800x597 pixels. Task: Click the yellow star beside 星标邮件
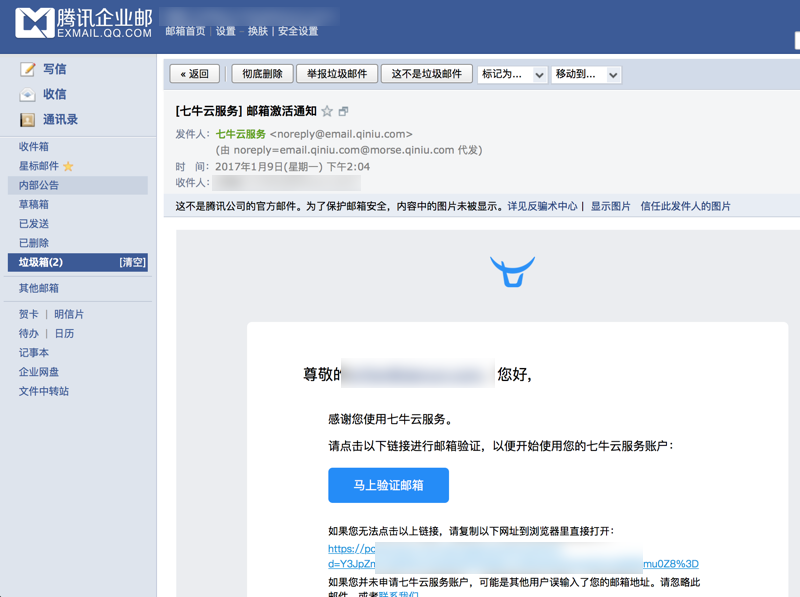click(x=68, y=166)
